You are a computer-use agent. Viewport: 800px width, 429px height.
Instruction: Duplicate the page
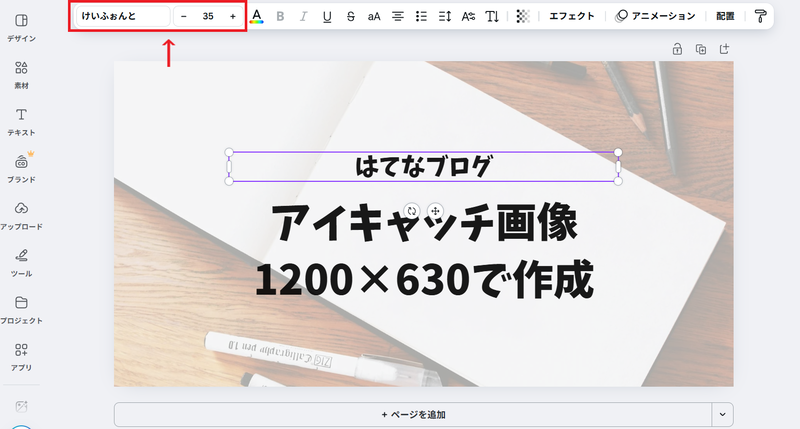[x=701, y=49]
